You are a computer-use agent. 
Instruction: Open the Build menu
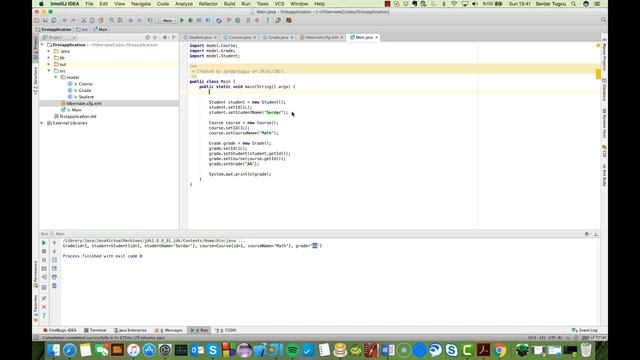tap(229, 4)
